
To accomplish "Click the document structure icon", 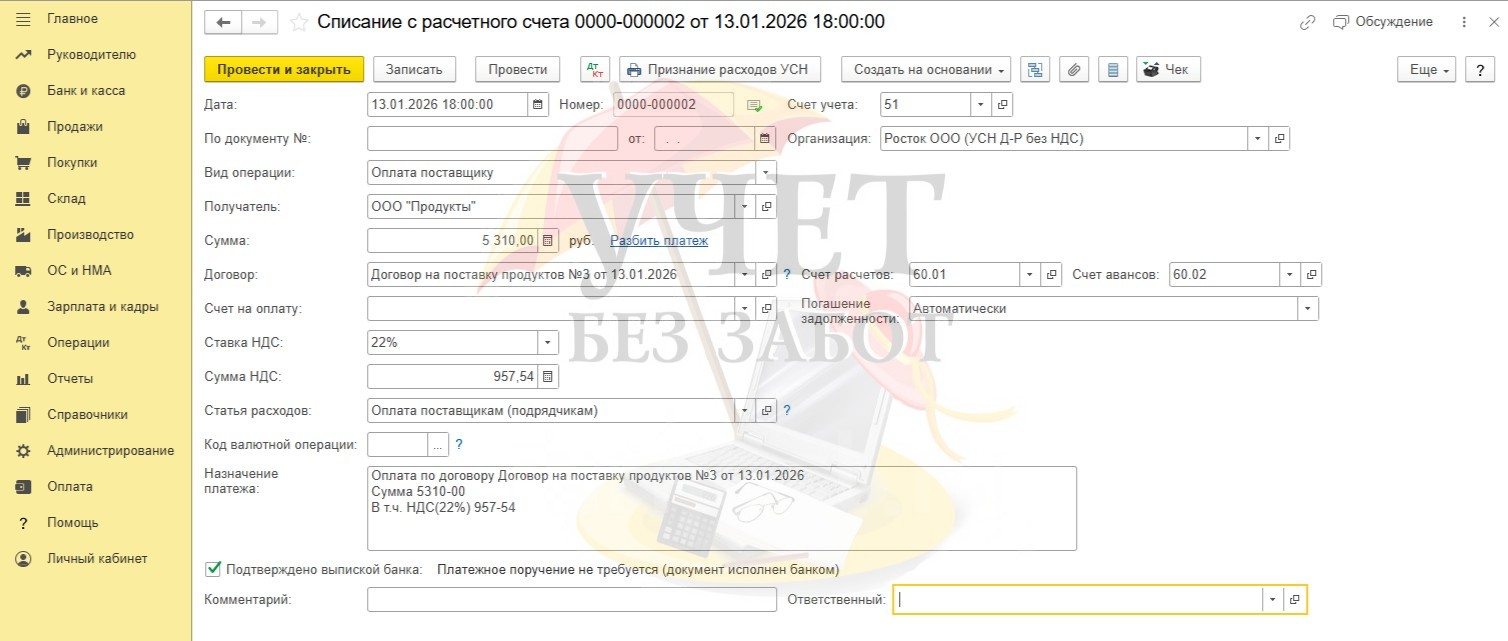I will click(1035, 69).
